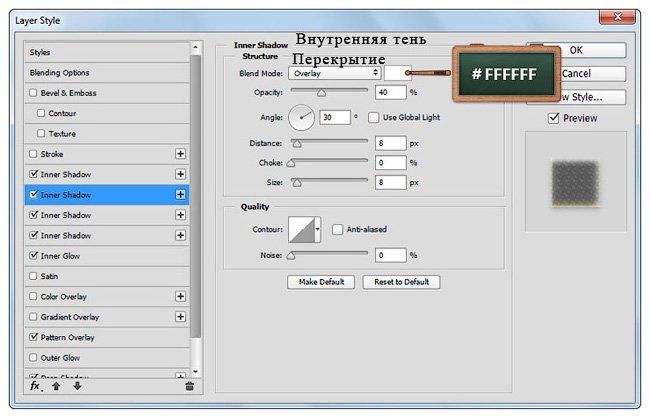Toggle the Use Global Light checkbox

(x=374, y=118)
